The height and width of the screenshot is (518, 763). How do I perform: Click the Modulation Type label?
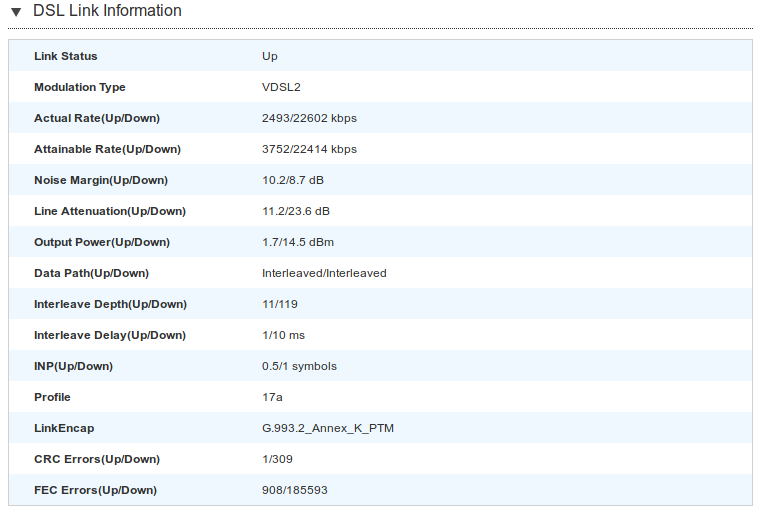click(x=80, y=87)
